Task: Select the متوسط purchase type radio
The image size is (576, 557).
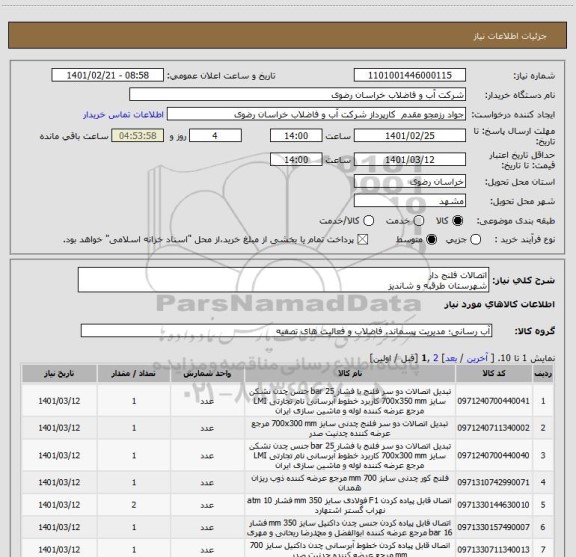Action: click(x=431, y=240)
